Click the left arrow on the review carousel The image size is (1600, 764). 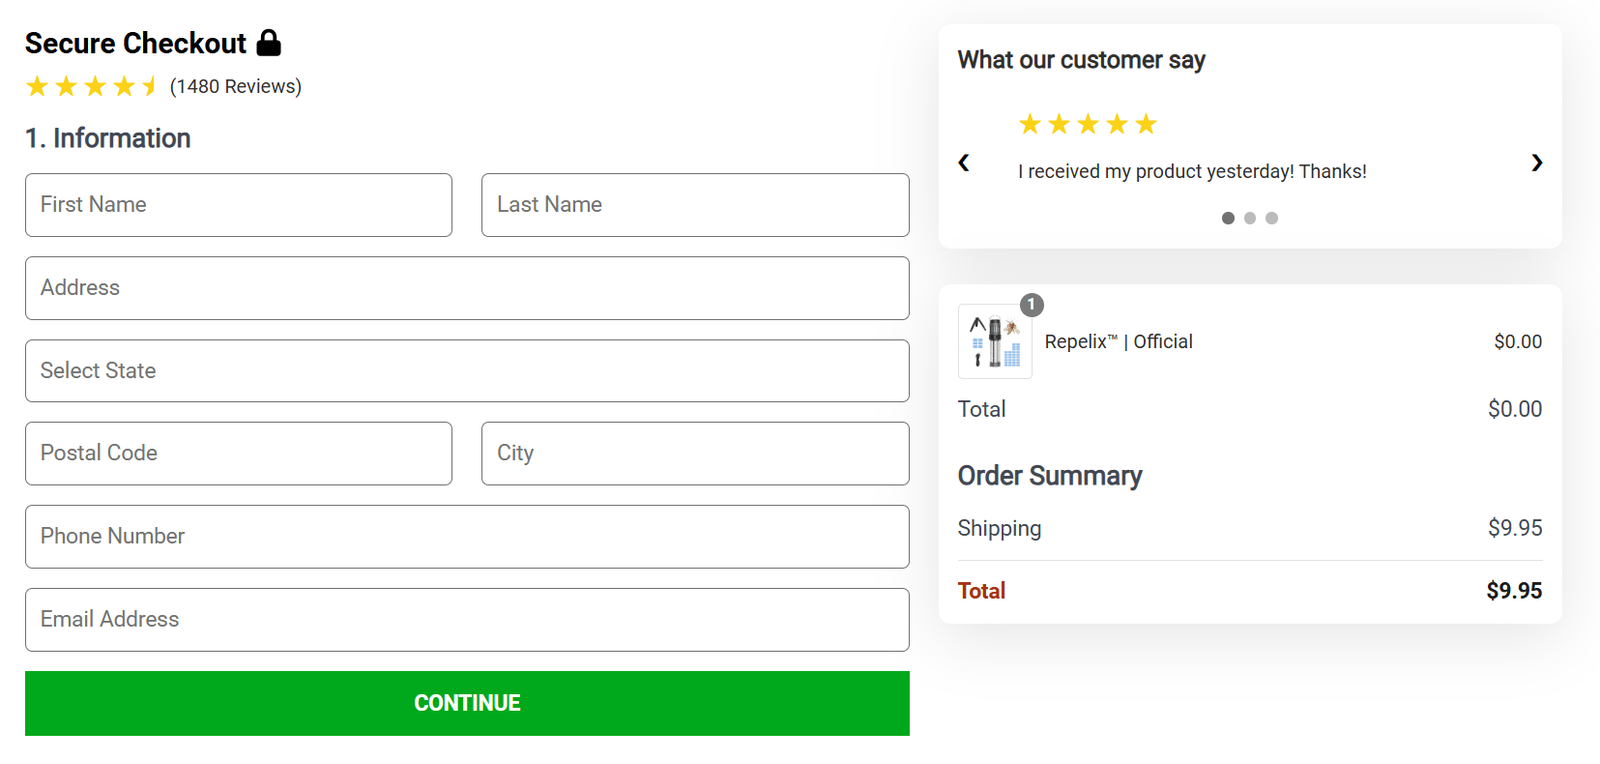(x=963, y=163)
